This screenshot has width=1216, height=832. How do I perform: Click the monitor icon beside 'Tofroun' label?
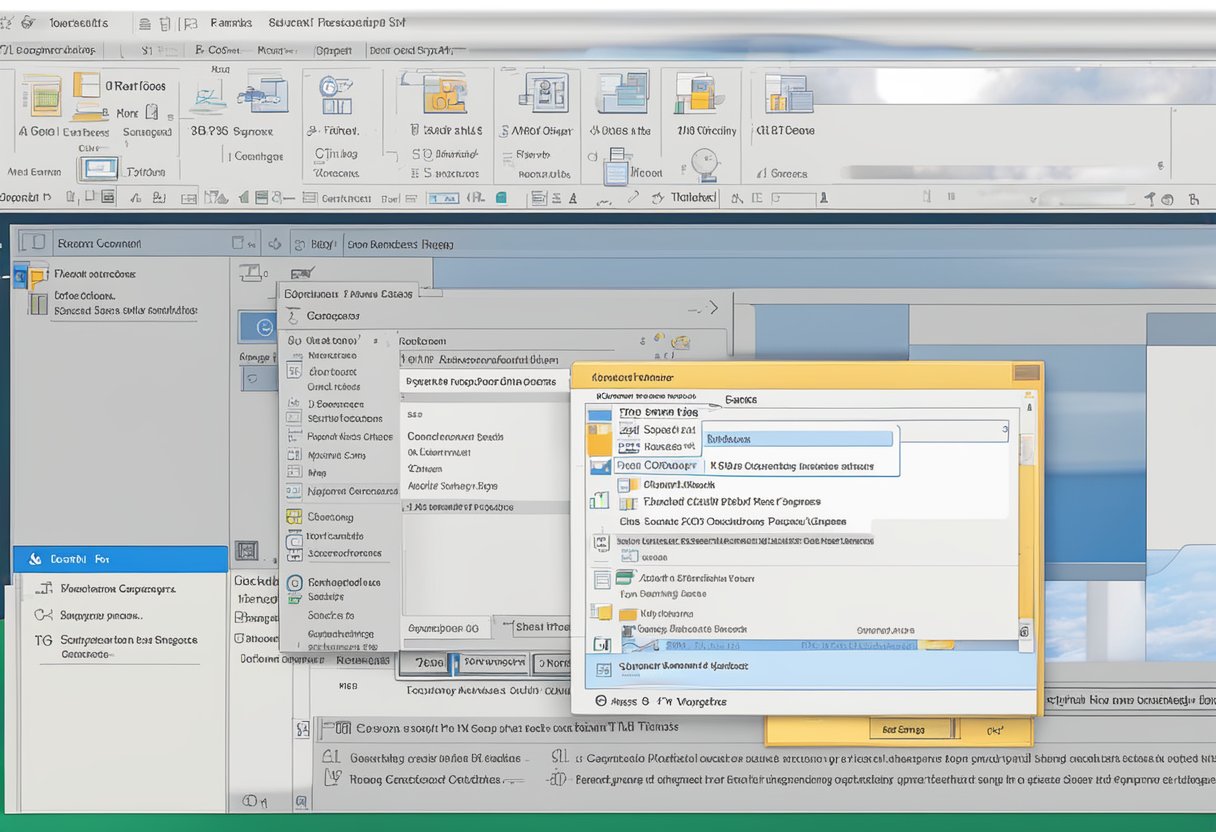point(98,170)
